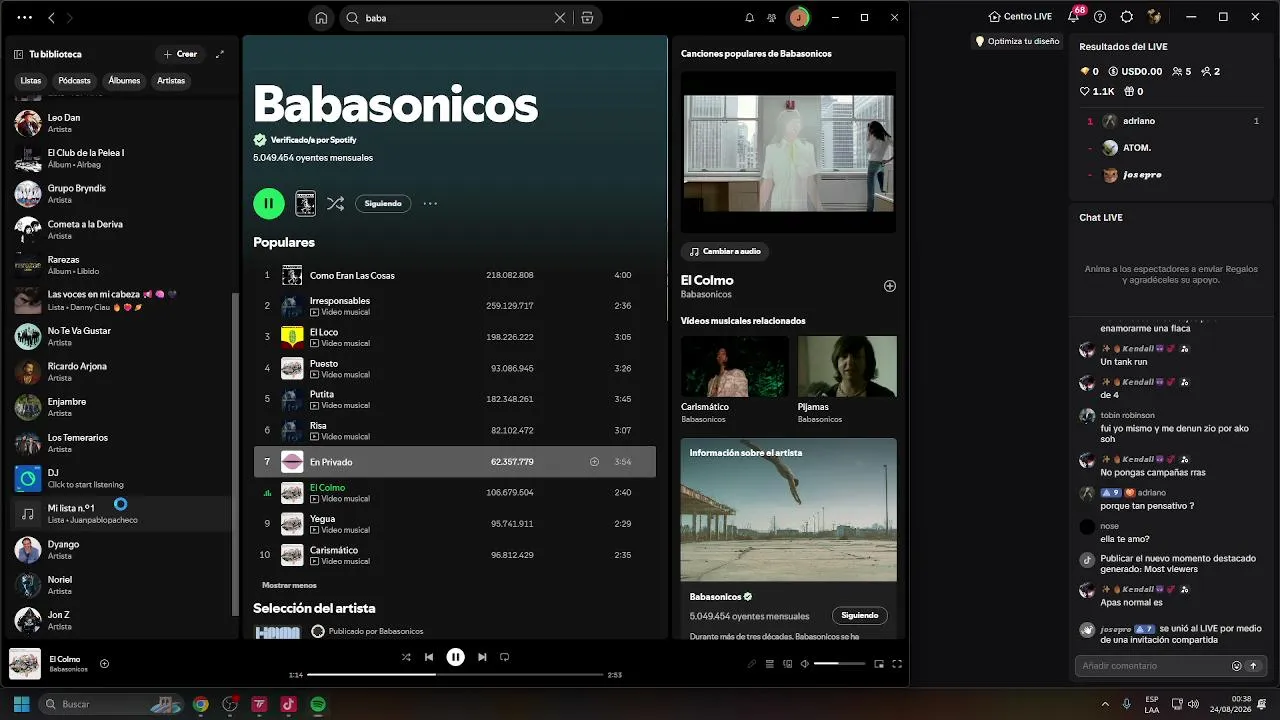Viewport: 1280px width, 720px height.
Task: Open Spotify friend activity icon
Action: (x=772, y=17)
